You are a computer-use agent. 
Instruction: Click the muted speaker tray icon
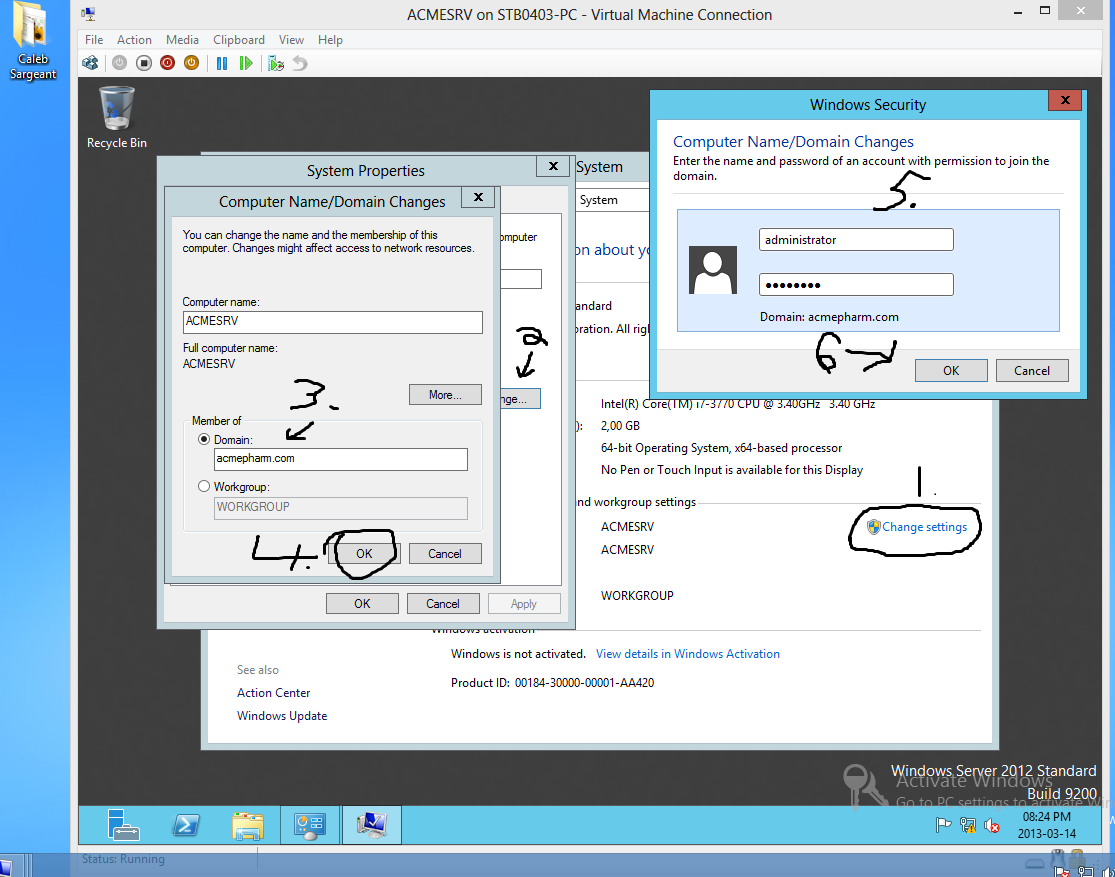(991, 826)
